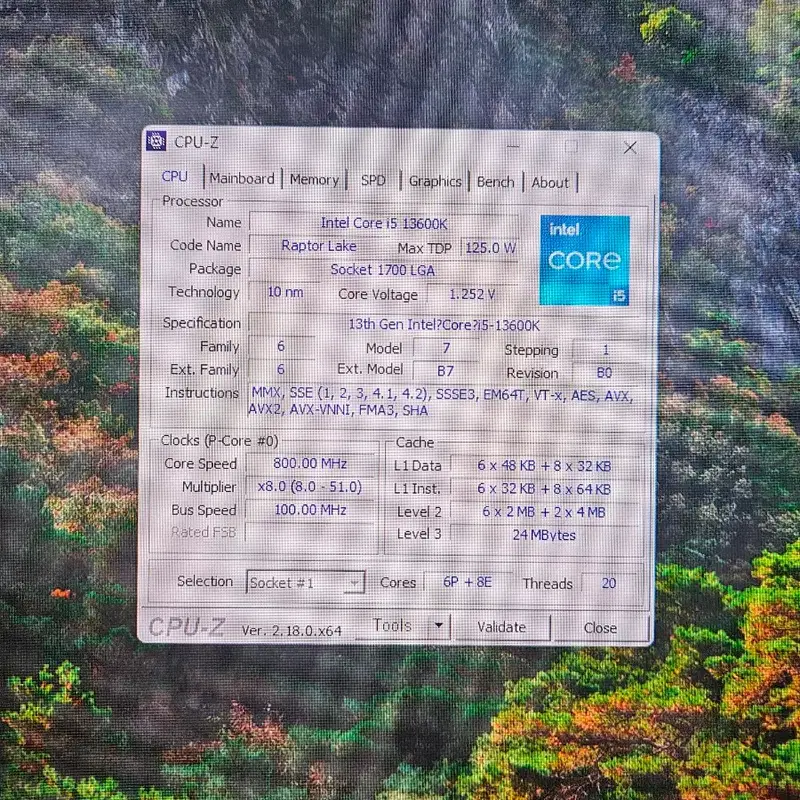The width and height of the screenshot is (800, 800).
Task: Open the Bench tab
Action: (x=495, y=182)
